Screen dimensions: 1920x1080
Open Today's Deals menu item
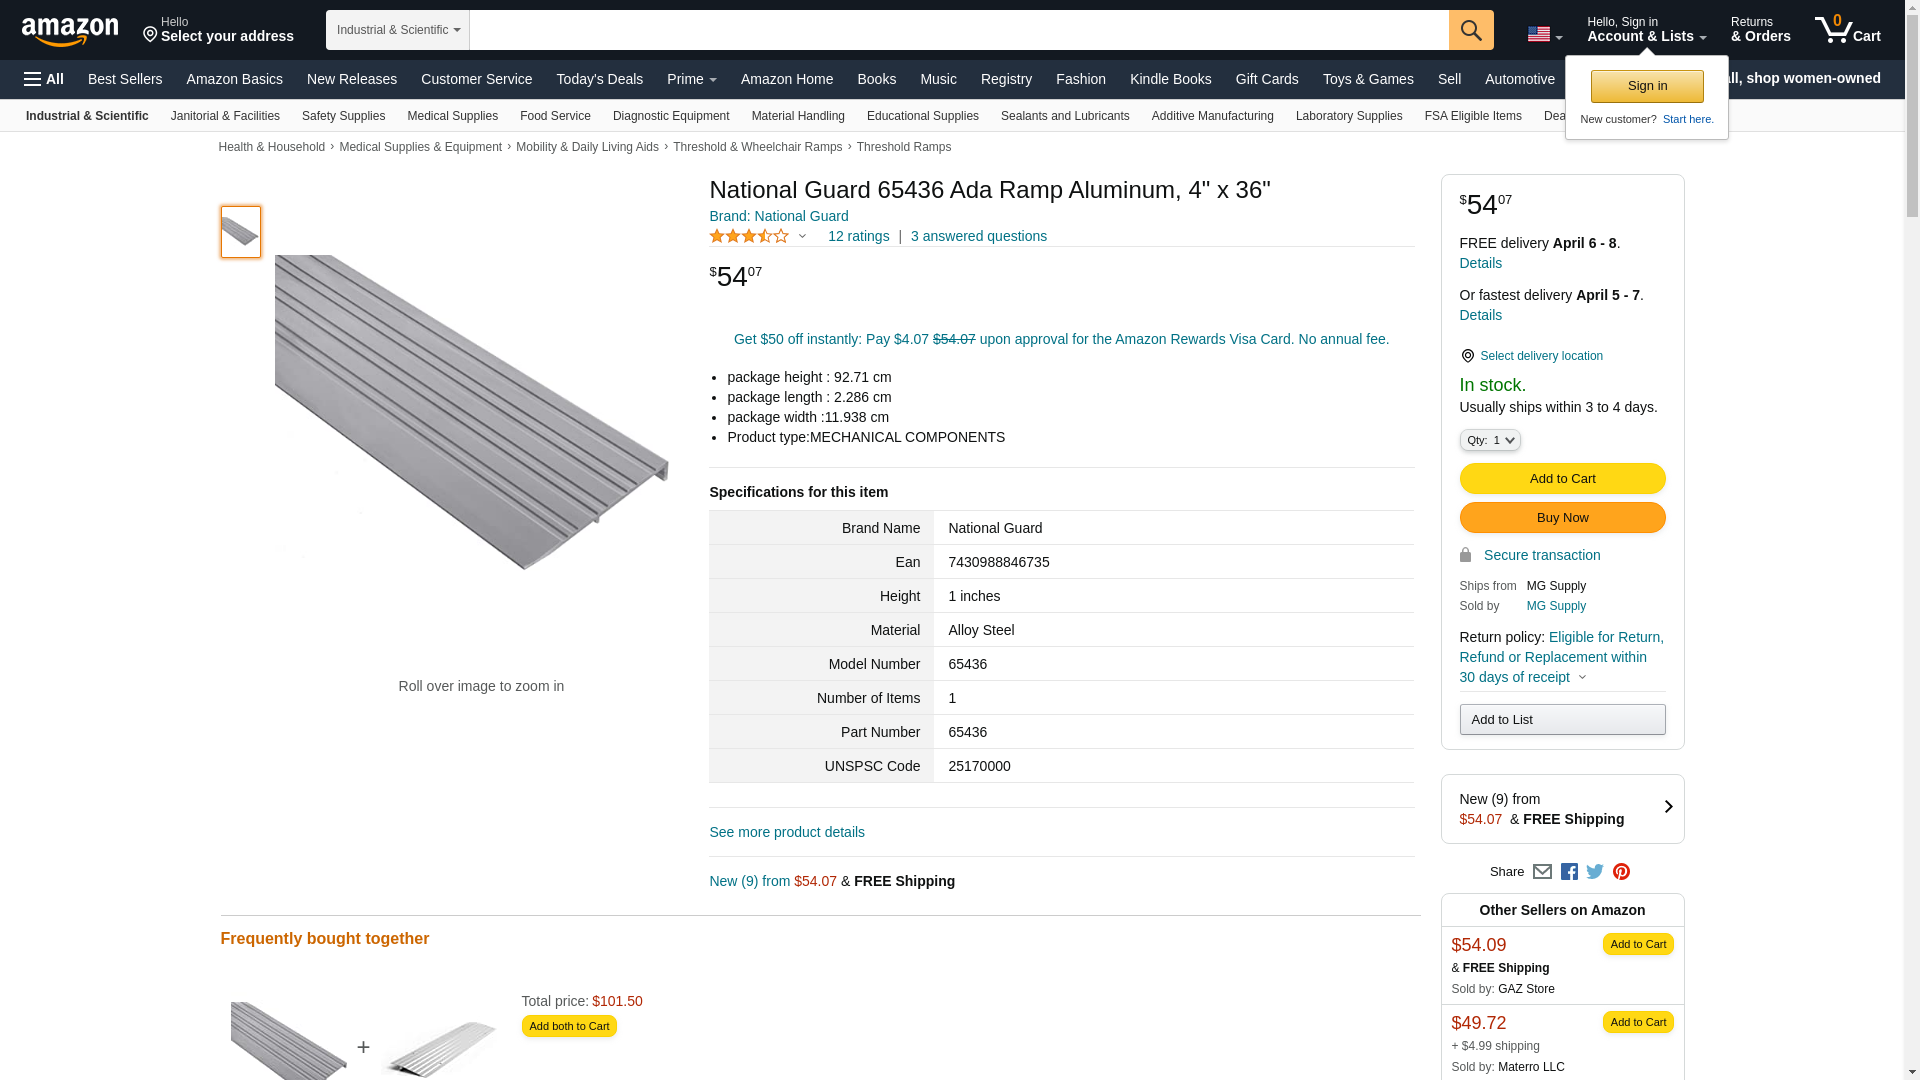coord(599,79)
